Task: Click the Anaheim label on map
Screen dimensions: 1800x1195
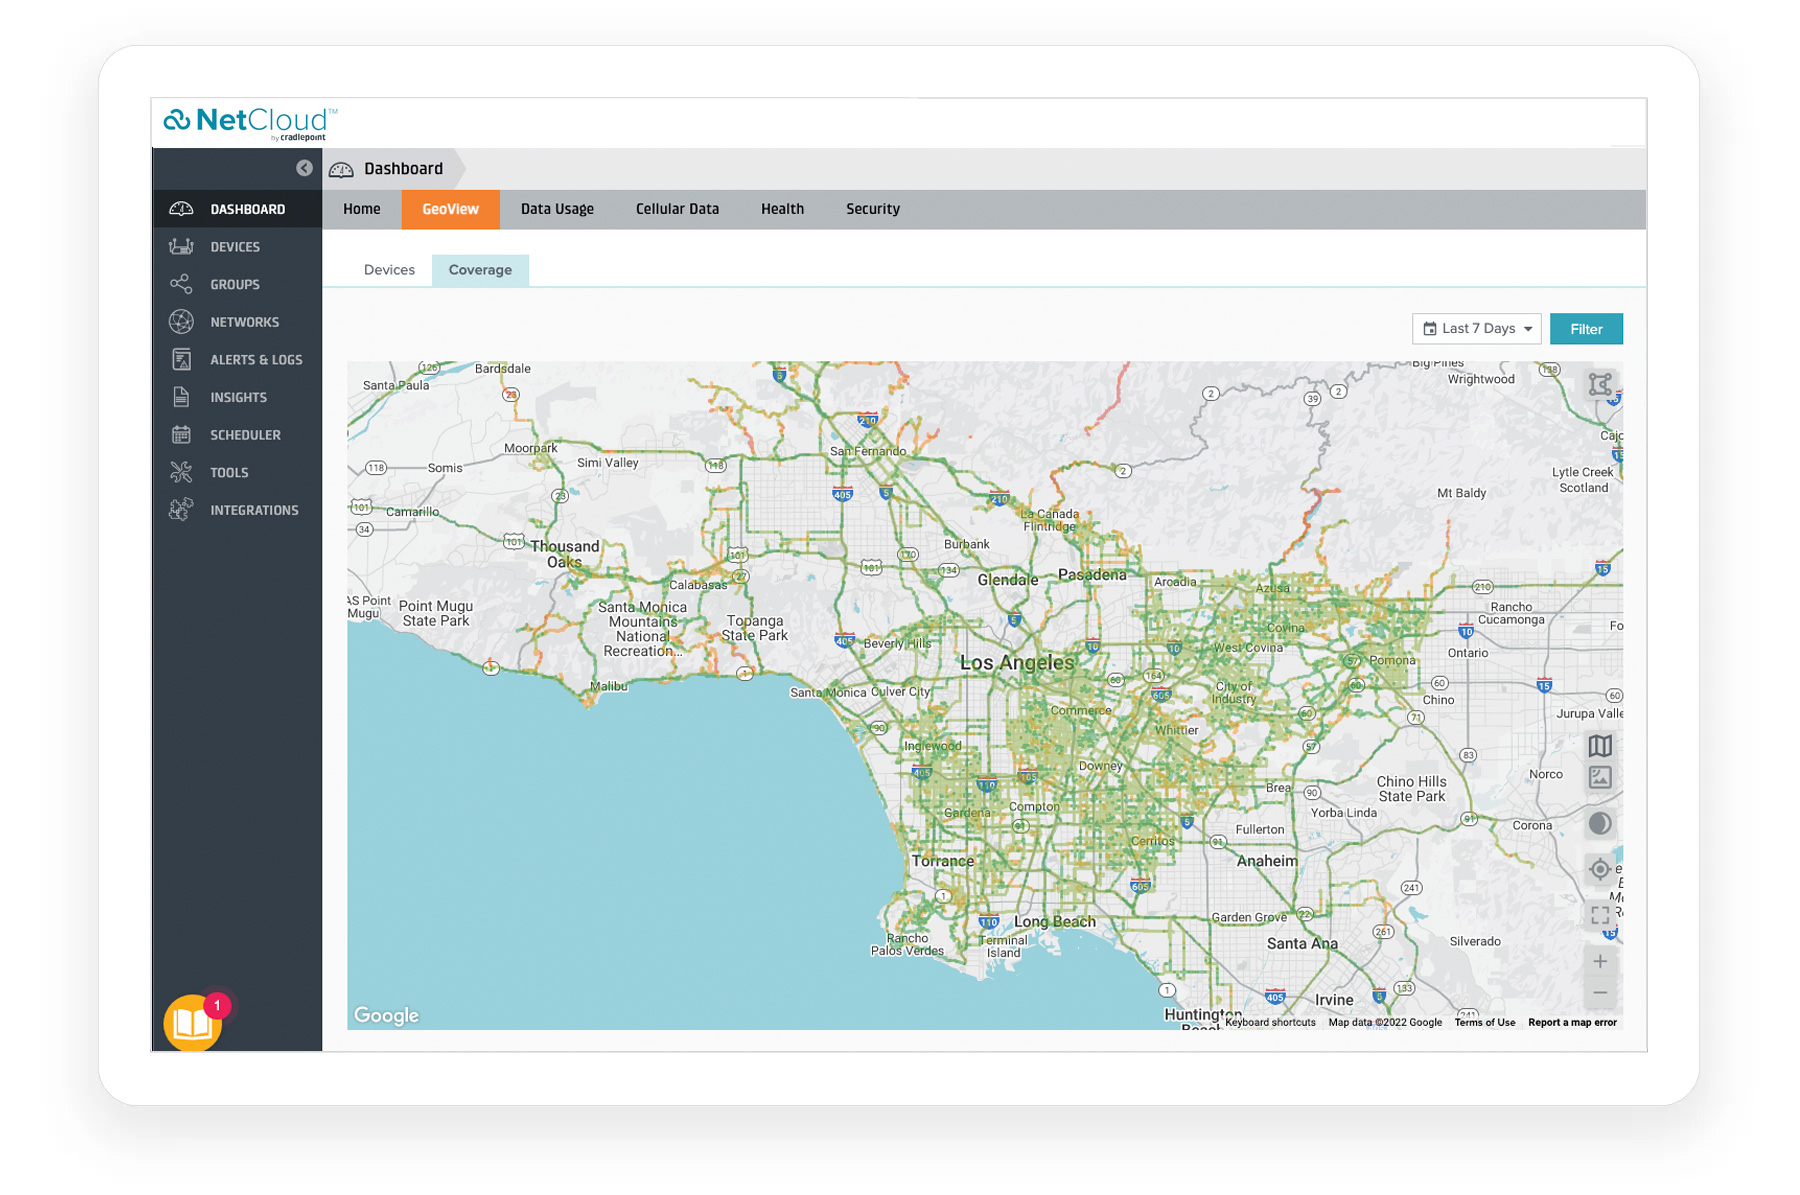Action: (x=1267, y=861)
